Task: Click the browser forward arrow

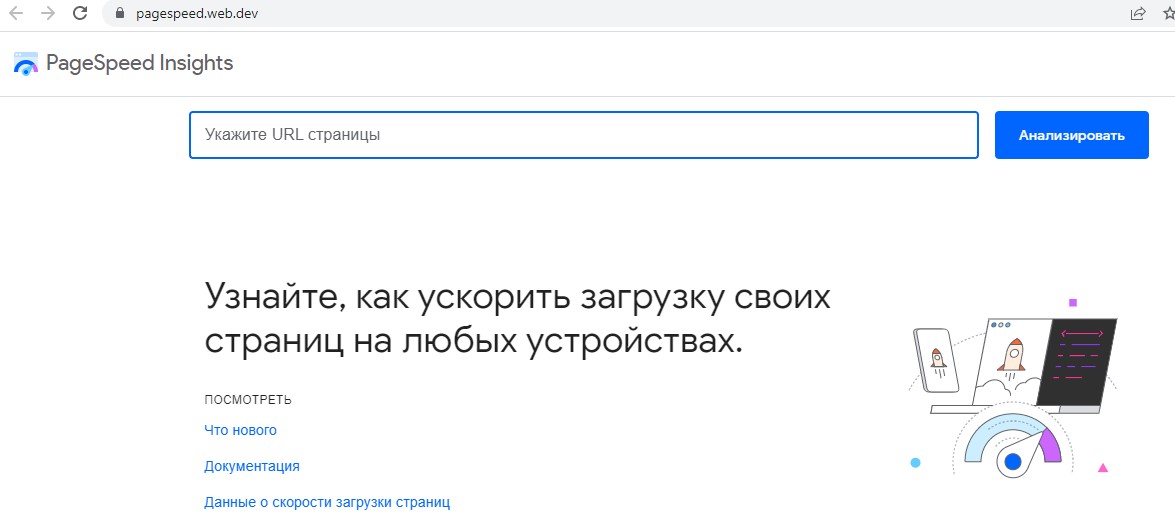Action: coord(47,14)
